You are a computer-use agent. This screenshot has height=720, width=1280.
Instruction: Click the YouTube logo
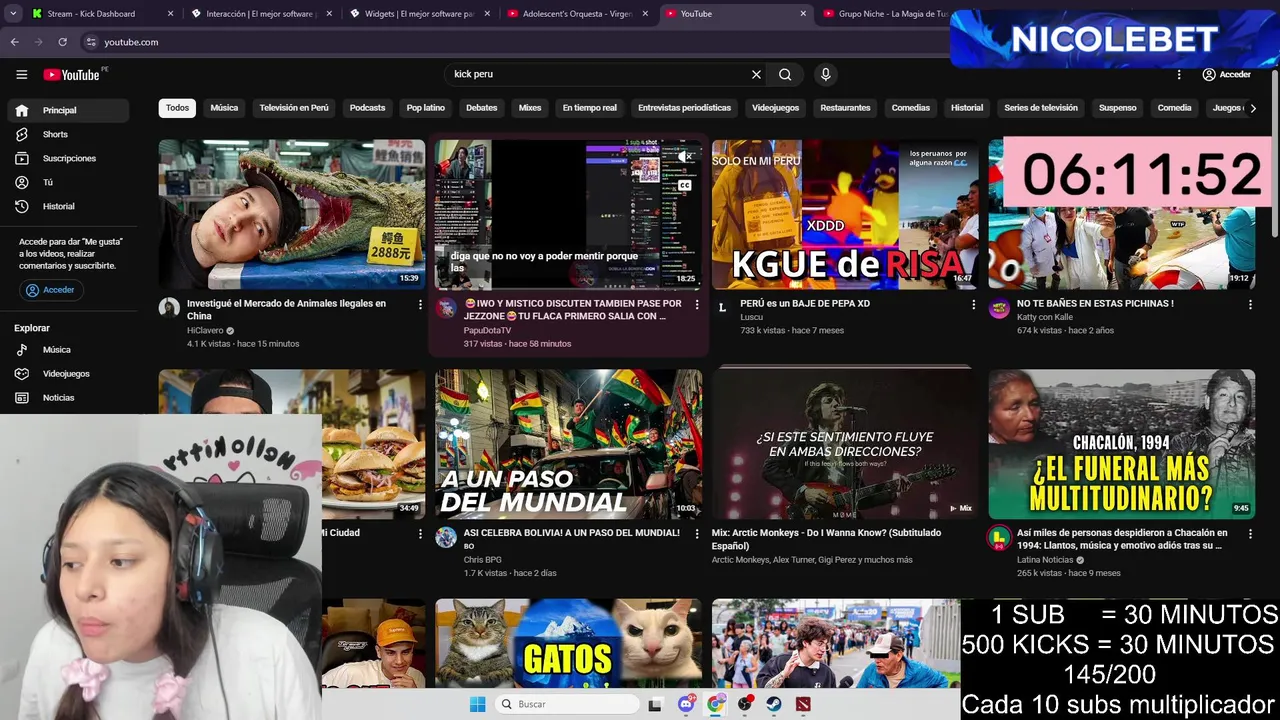pos(71,75)
